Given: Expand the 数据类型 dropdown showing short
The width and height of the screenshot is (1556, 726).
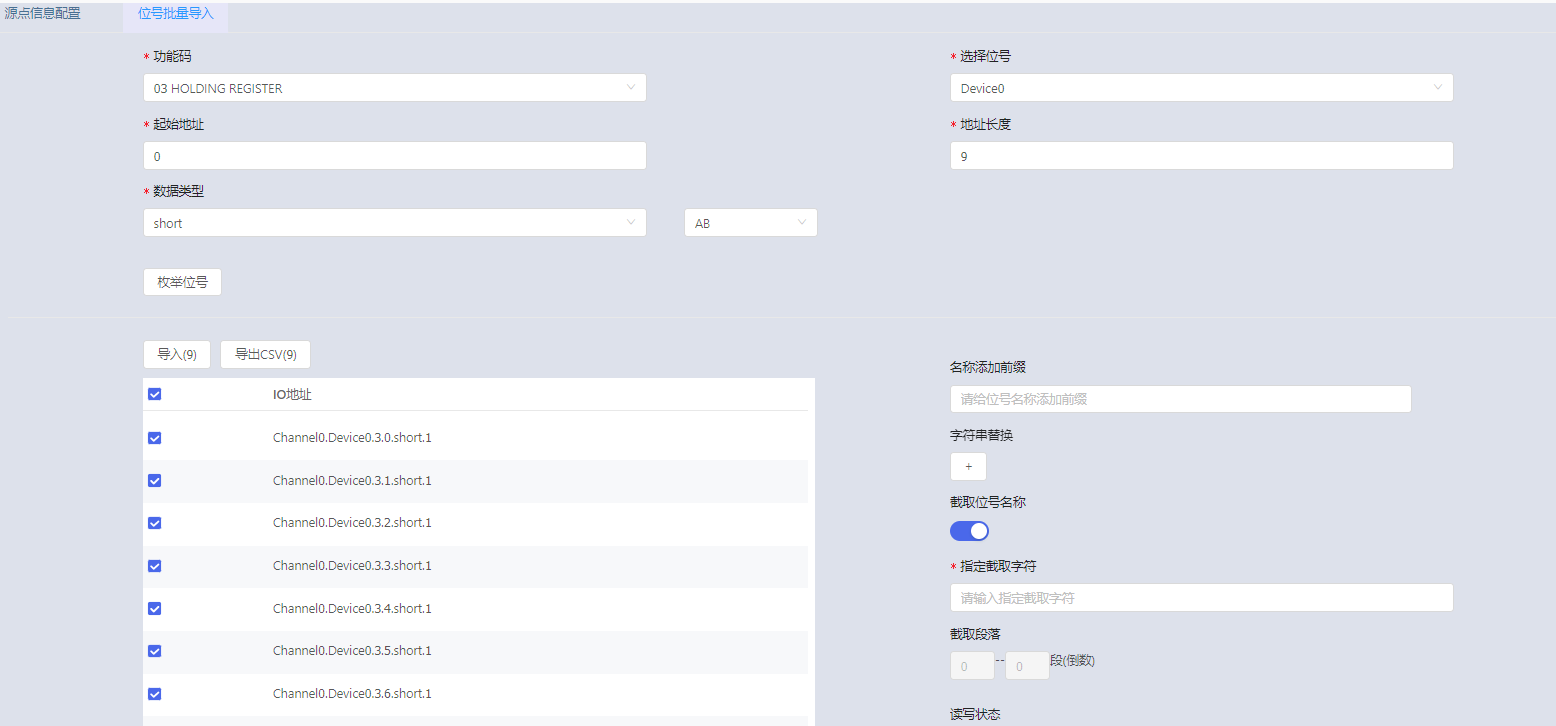Looking at the screenshot, I should [x=394, y=223].
